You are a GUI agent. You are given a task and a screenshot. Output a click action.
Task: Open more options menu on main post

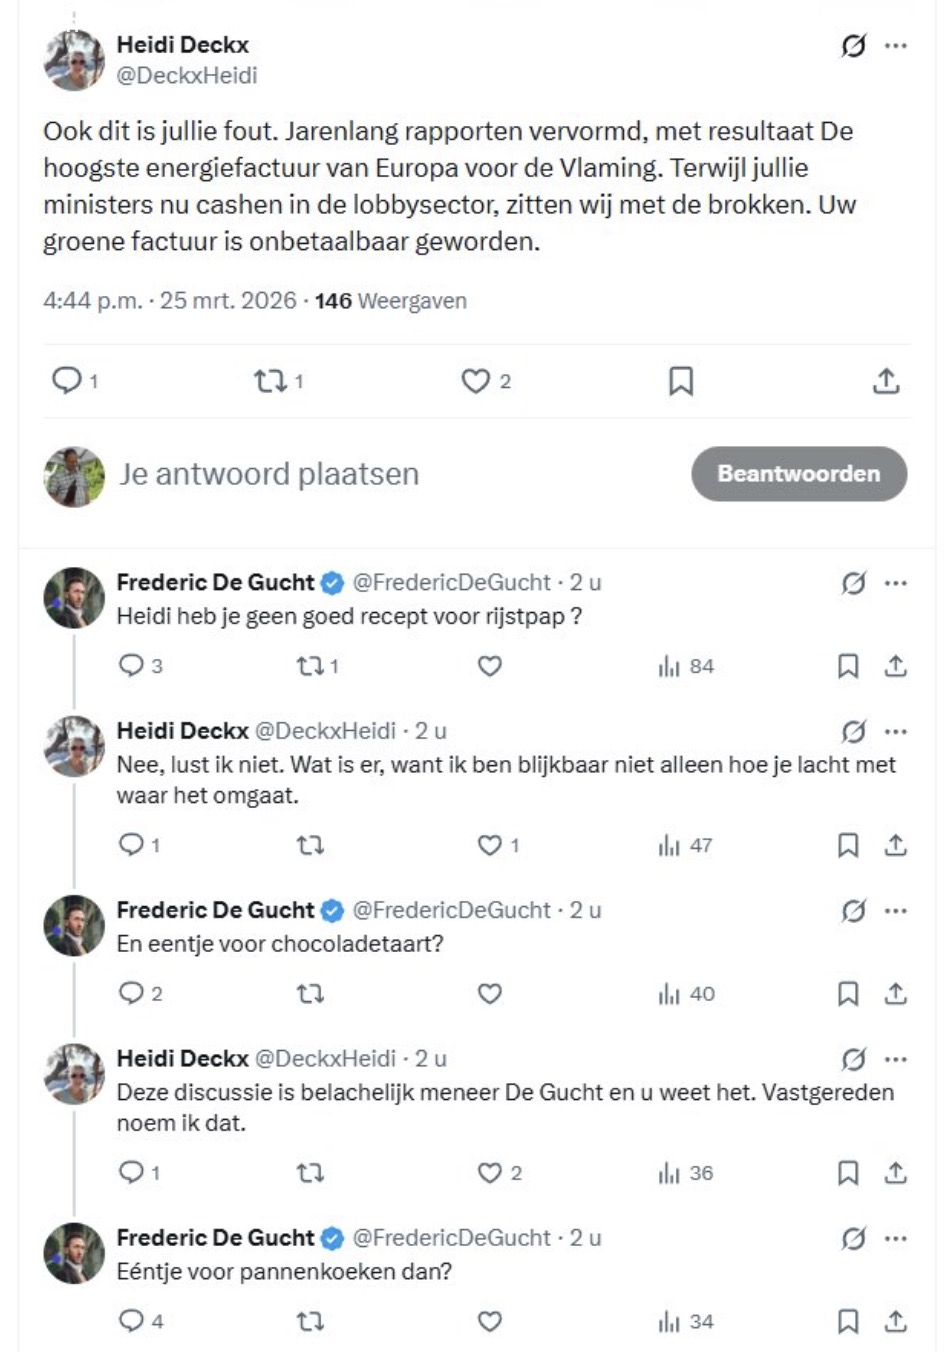coord(896,45)
